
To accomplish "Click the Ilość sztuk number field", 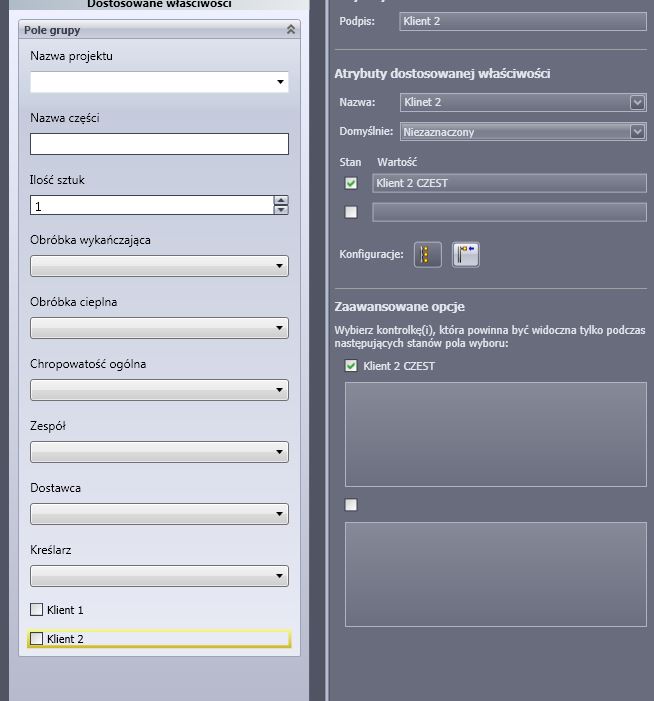I will point(152,205).
